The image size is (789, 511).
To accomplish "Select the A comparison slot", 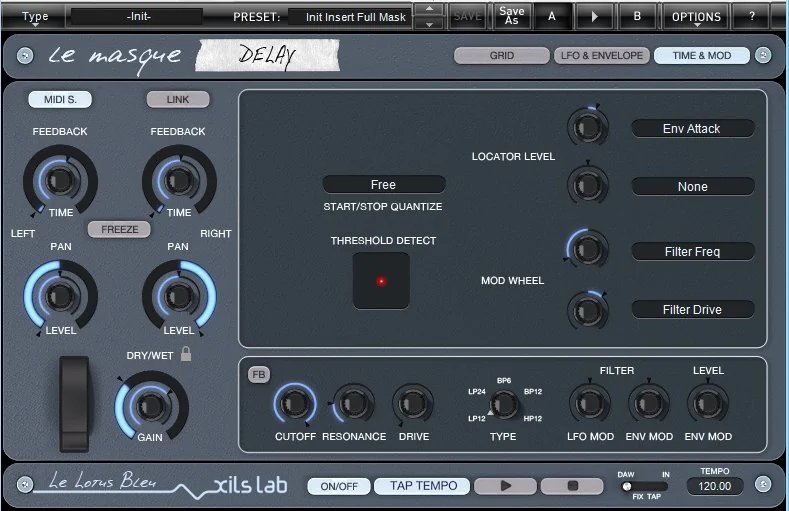I will (552, 17).
